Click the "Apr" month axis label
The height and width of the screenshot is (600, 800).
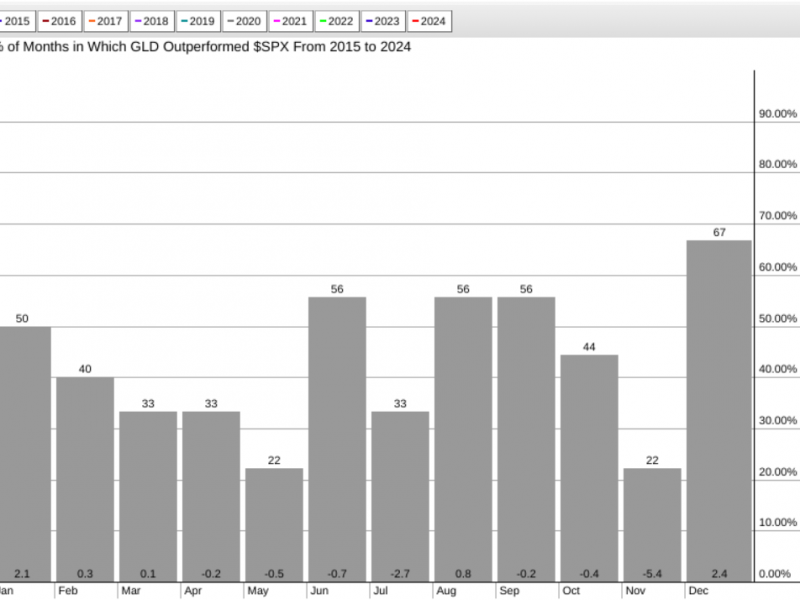[x=193, y=591]
